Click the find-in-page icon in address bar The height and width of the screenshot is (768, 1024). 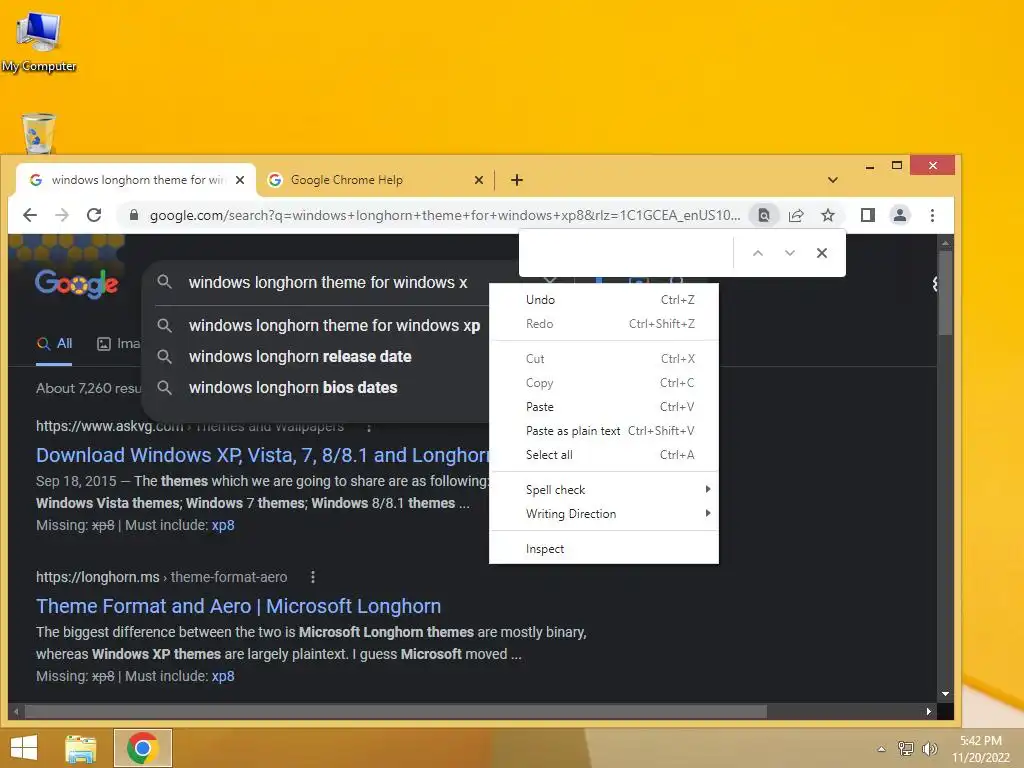click(x=763, y=215)
